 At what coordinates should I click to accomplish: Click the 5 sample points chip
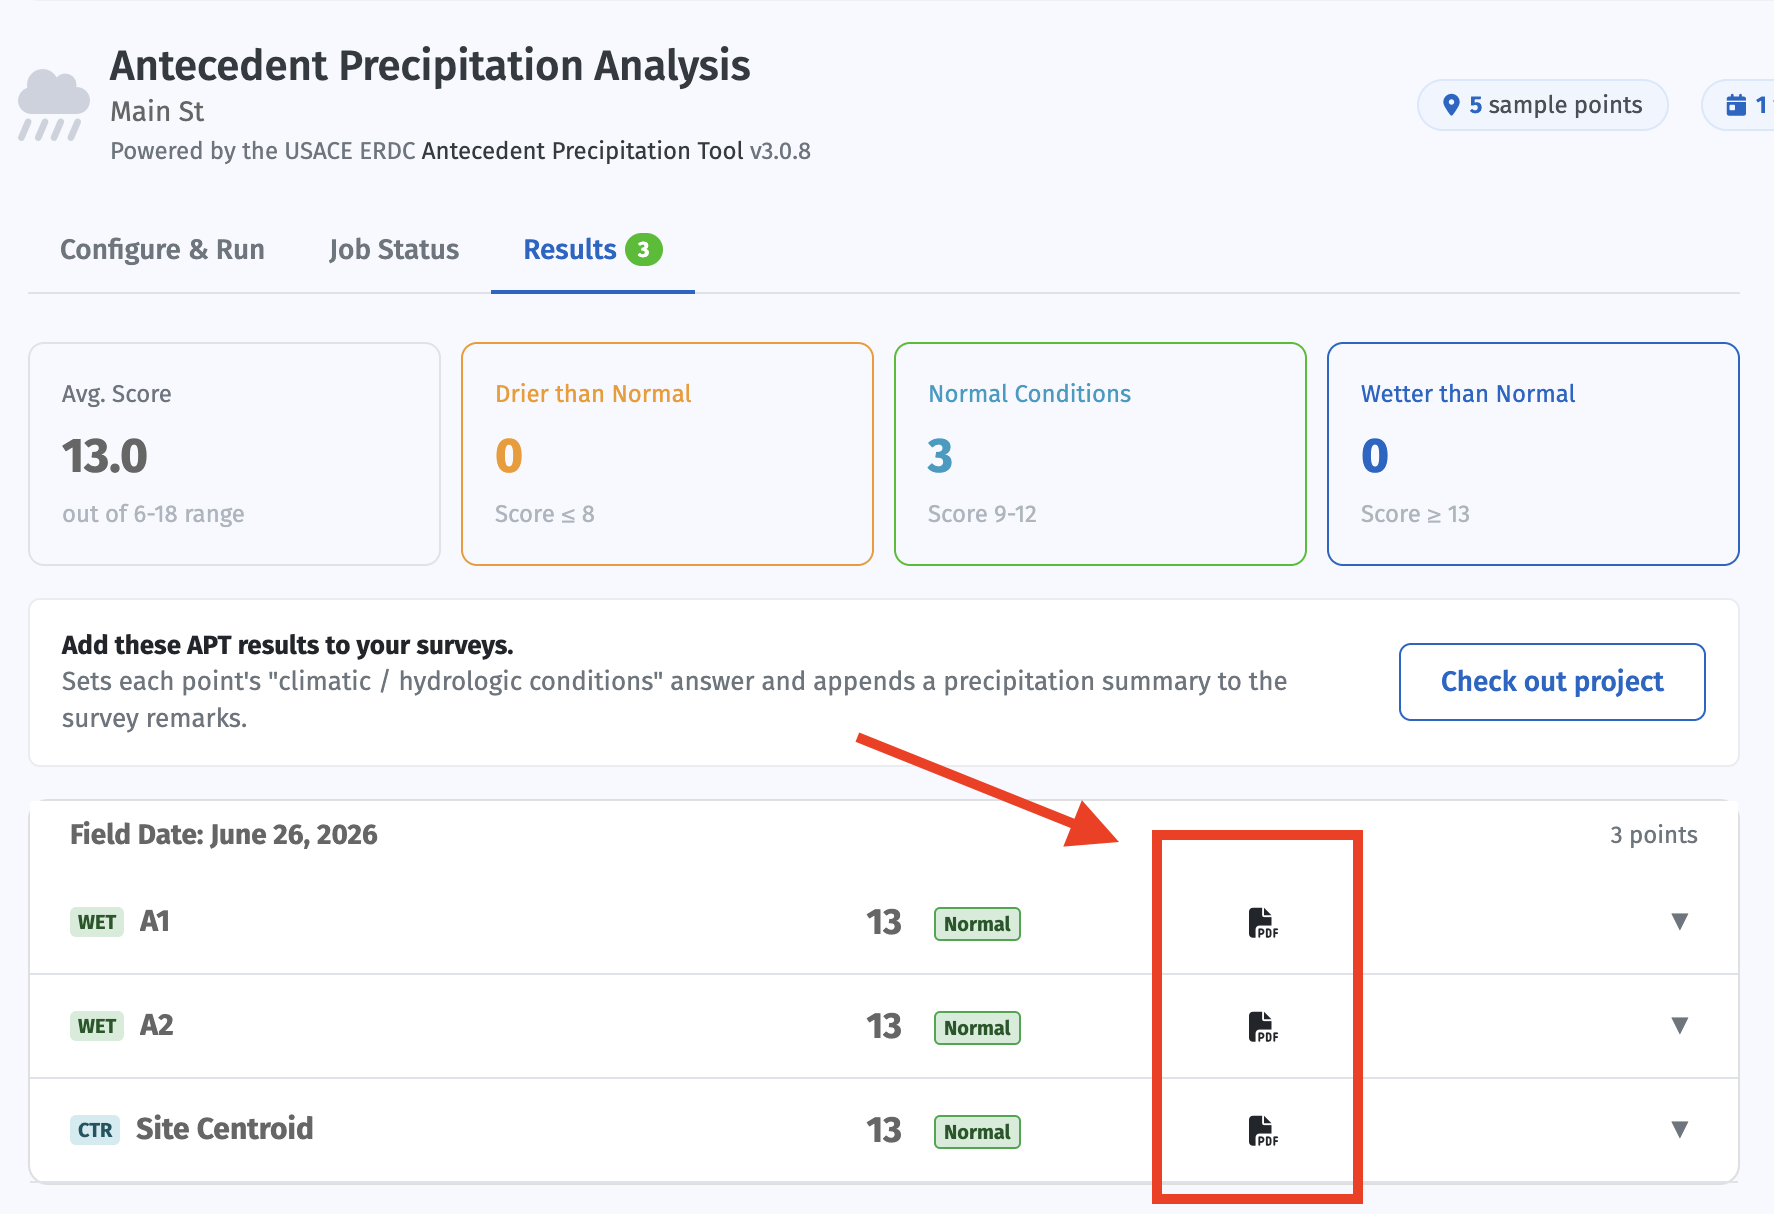(x=1543, y=105)
